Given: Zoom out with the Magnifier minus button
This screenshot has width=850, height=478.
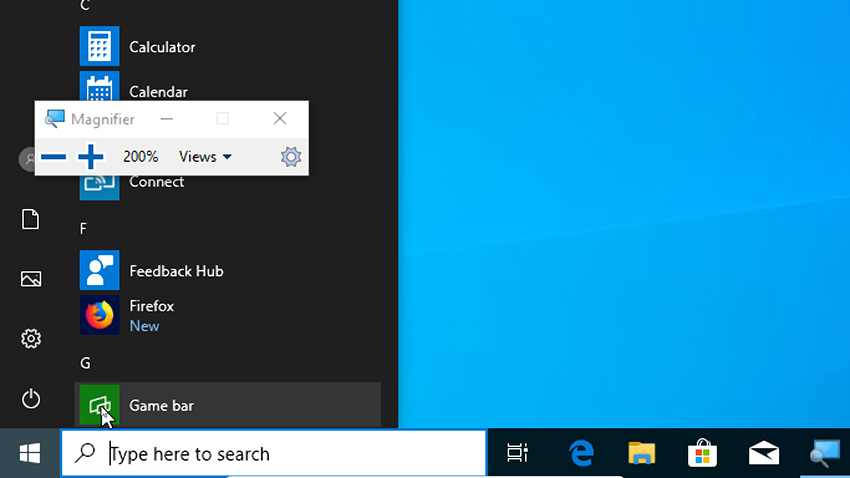Looking at the screenshot, I should [54, 157].
